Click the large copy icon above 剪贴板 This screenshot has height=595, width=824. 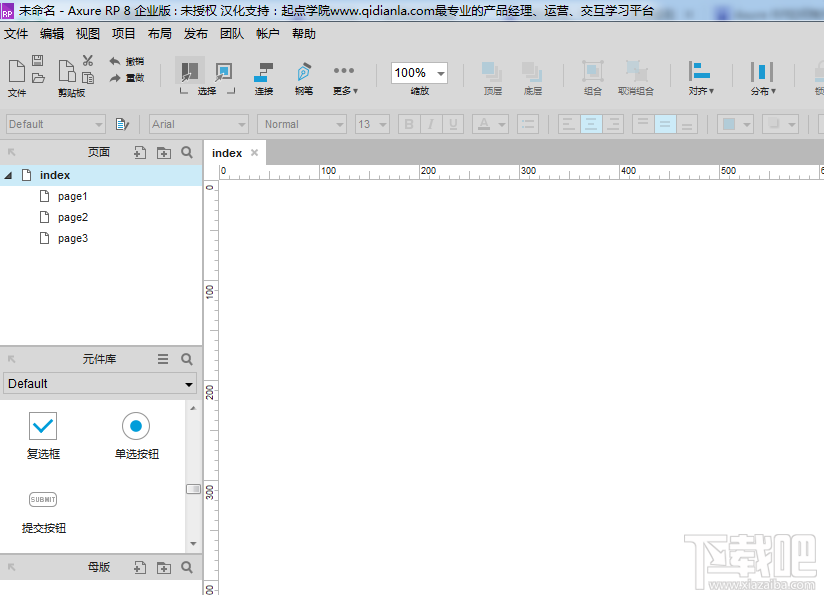pos(67,71)
